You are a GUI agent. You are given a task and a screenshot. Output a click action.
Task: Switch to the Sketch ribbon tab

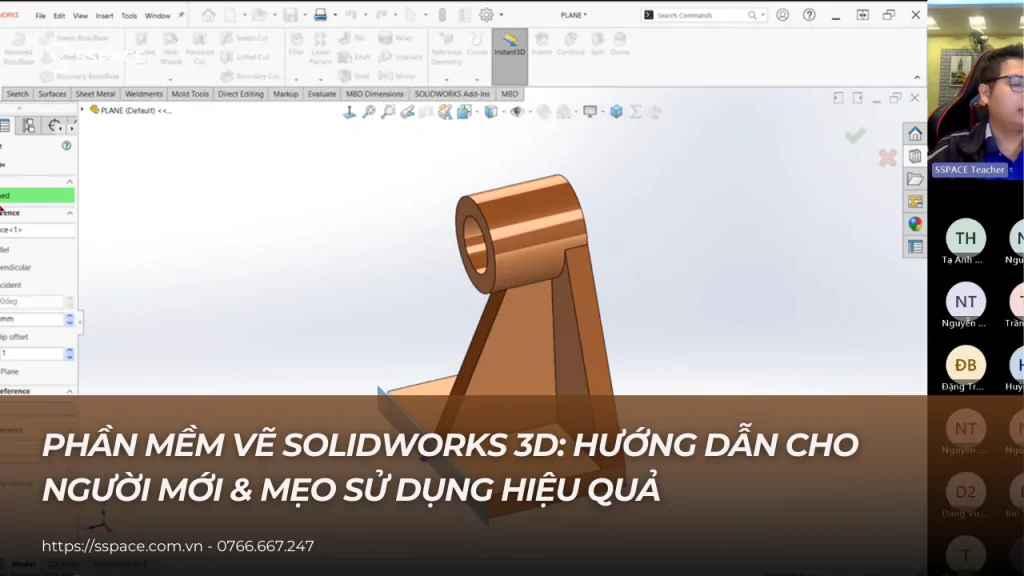pos(18,94)
